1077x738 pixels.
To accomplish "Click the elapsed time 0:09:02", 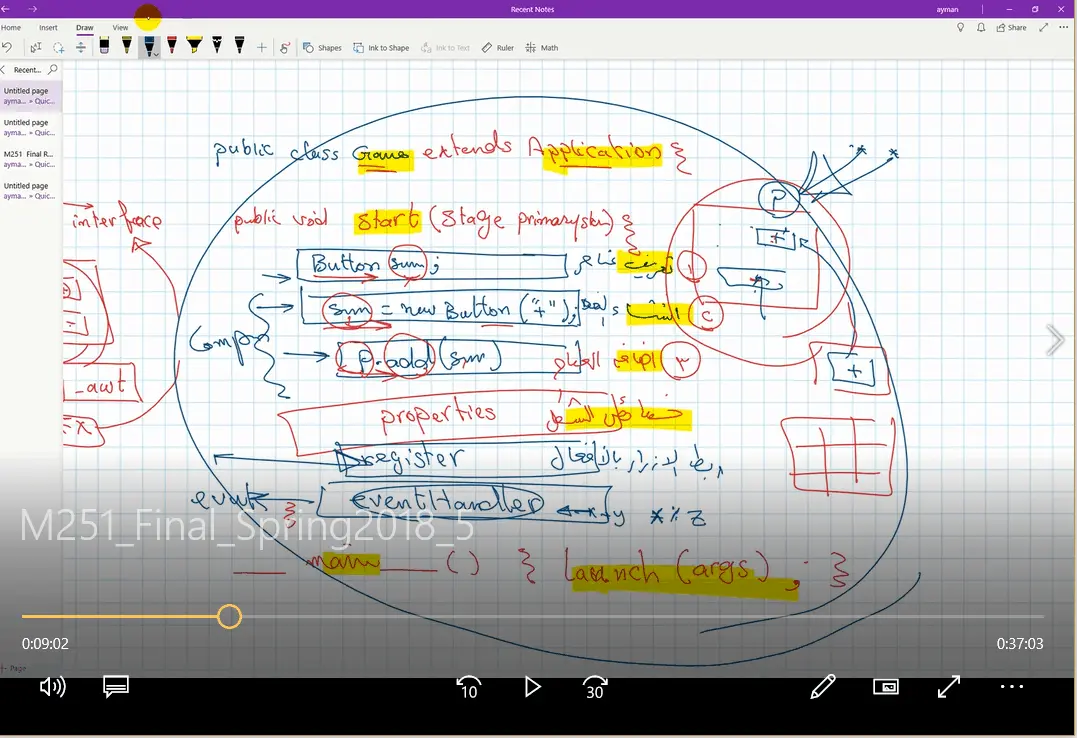I will click(45, 644).
